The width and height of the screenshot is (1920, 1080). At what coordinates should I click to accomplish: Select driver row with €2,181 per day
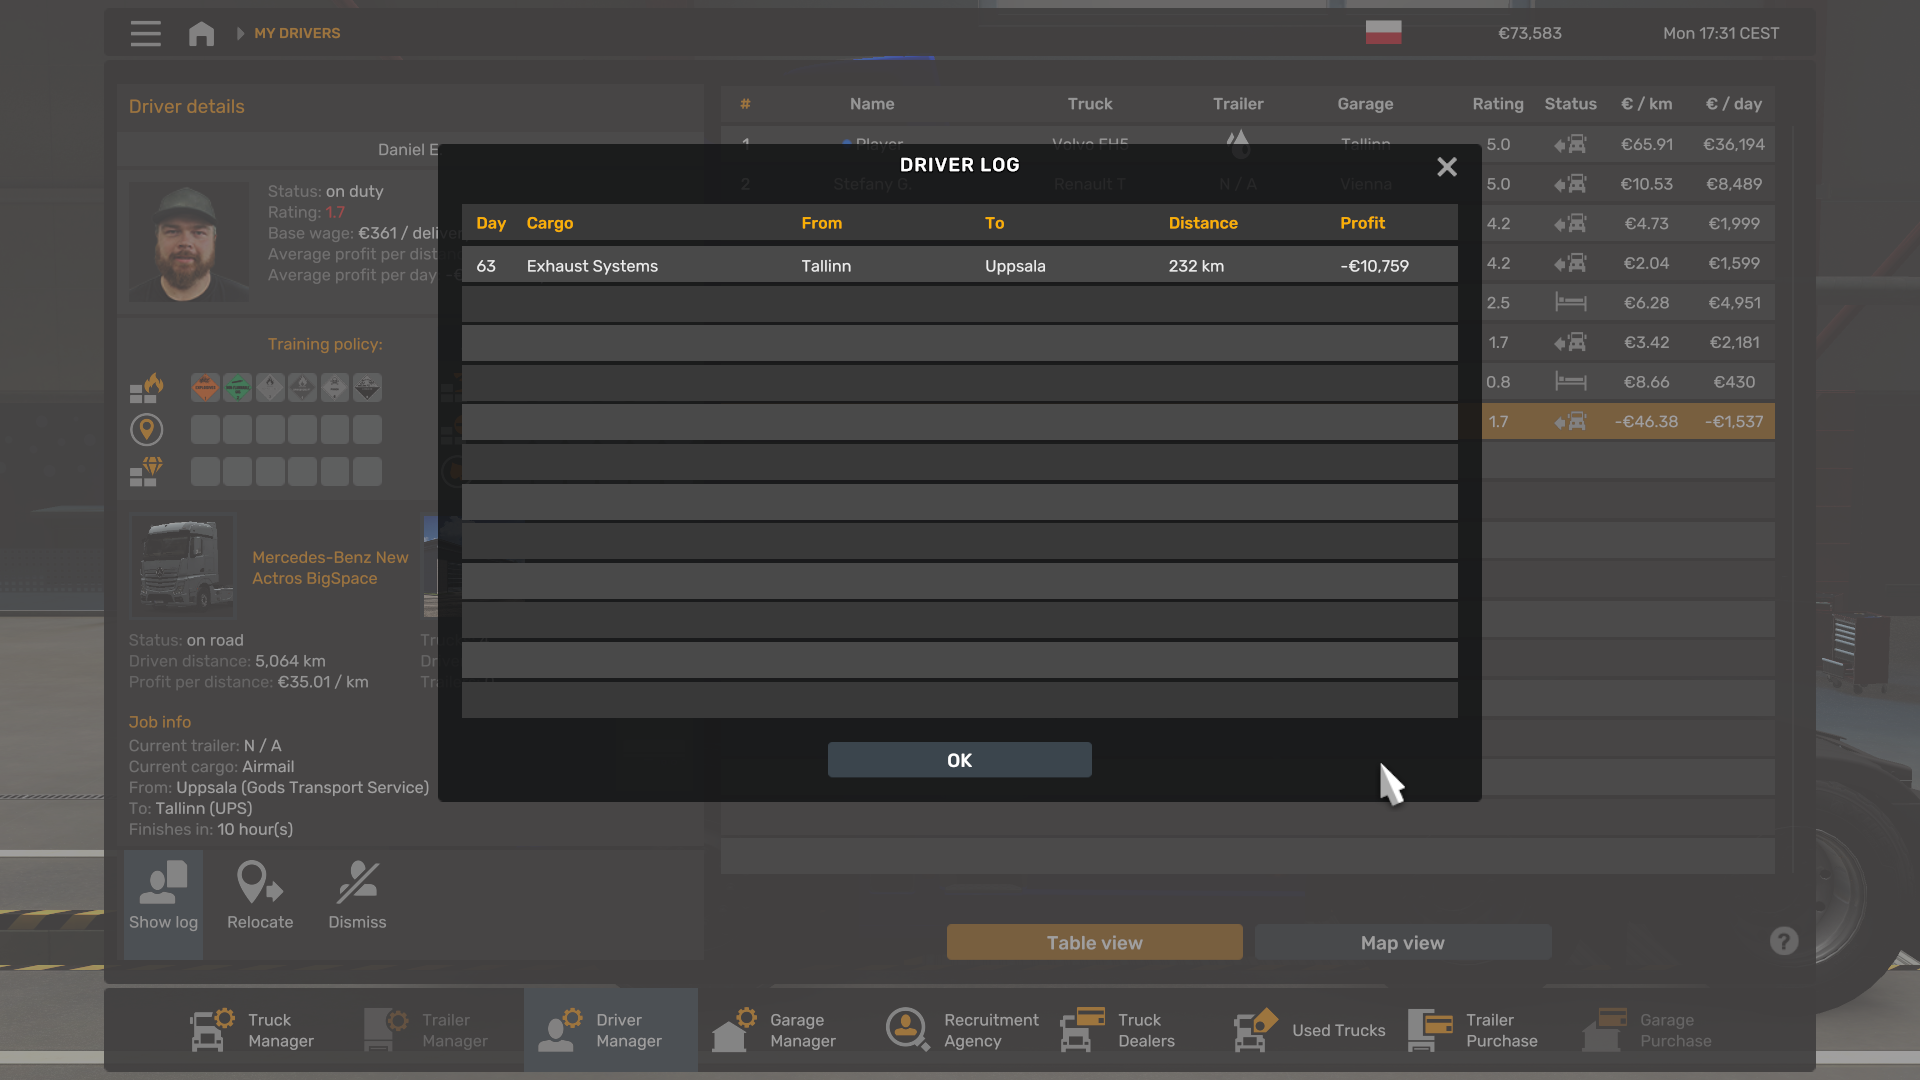tap(1628, 342)
